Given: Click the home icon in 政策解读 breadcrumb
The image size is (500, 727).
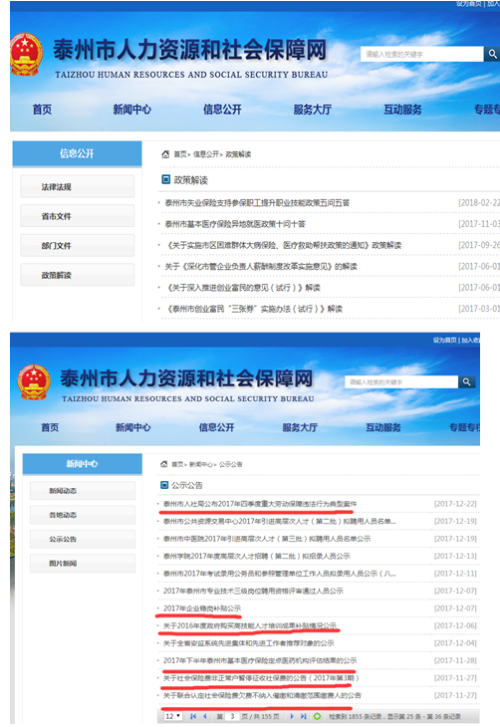Looking at the screenshot, I should (x=165, y=154).
